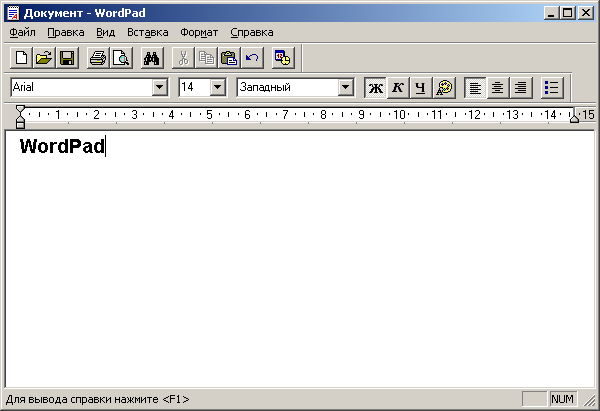Toggle underline formatting (Ч button)
This screenshot has width=600, height=411.
click(x=421, y=88)
